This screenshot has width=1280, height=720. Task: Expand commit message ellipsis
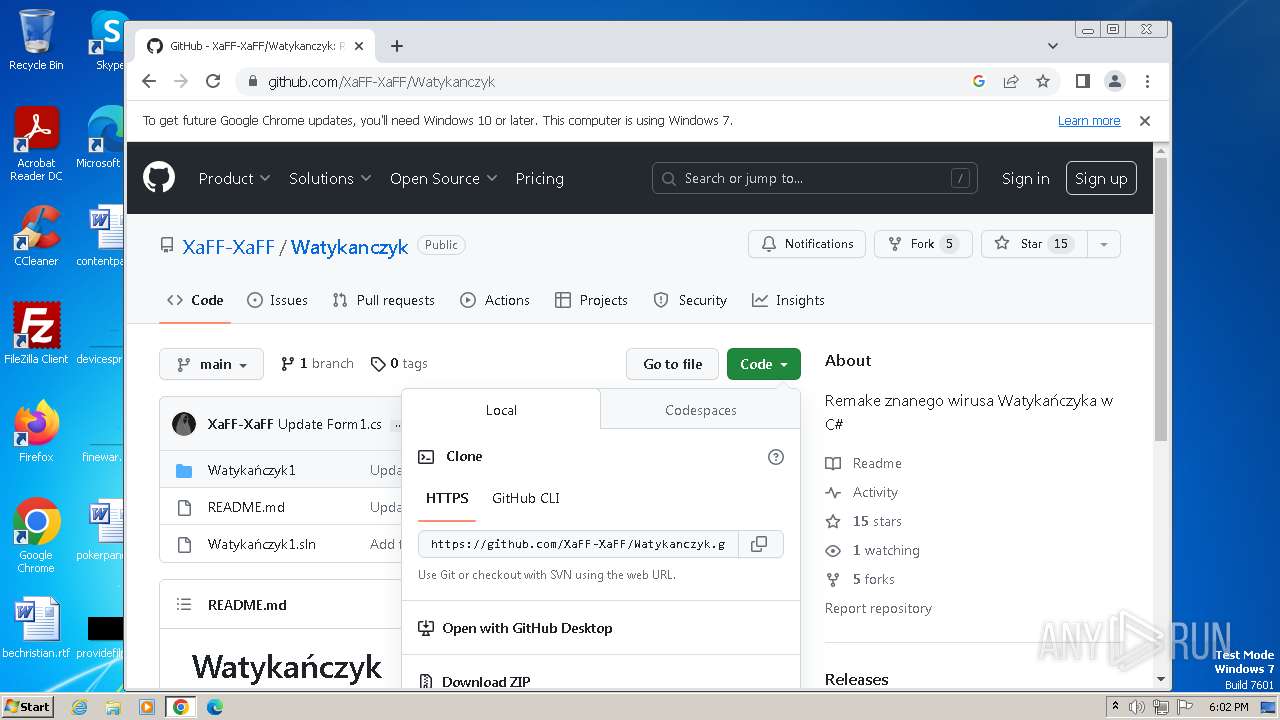(x=397, y=424)
